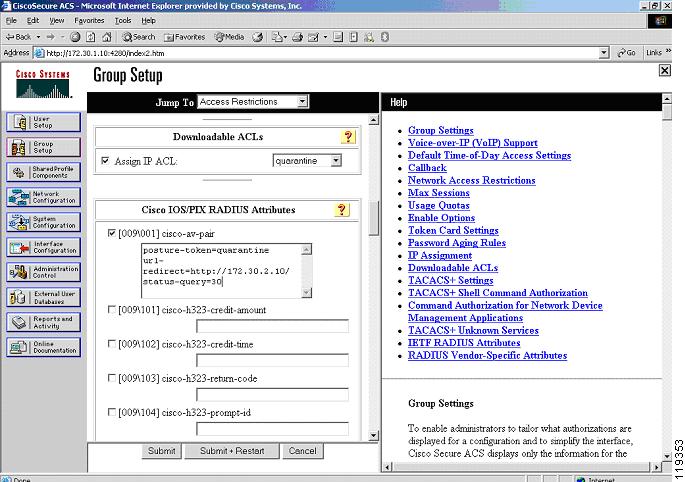The height and width of the screenshot is (482, 685).
Task: Open the Back button history dropdown arrow
Action: click(38, 37)
